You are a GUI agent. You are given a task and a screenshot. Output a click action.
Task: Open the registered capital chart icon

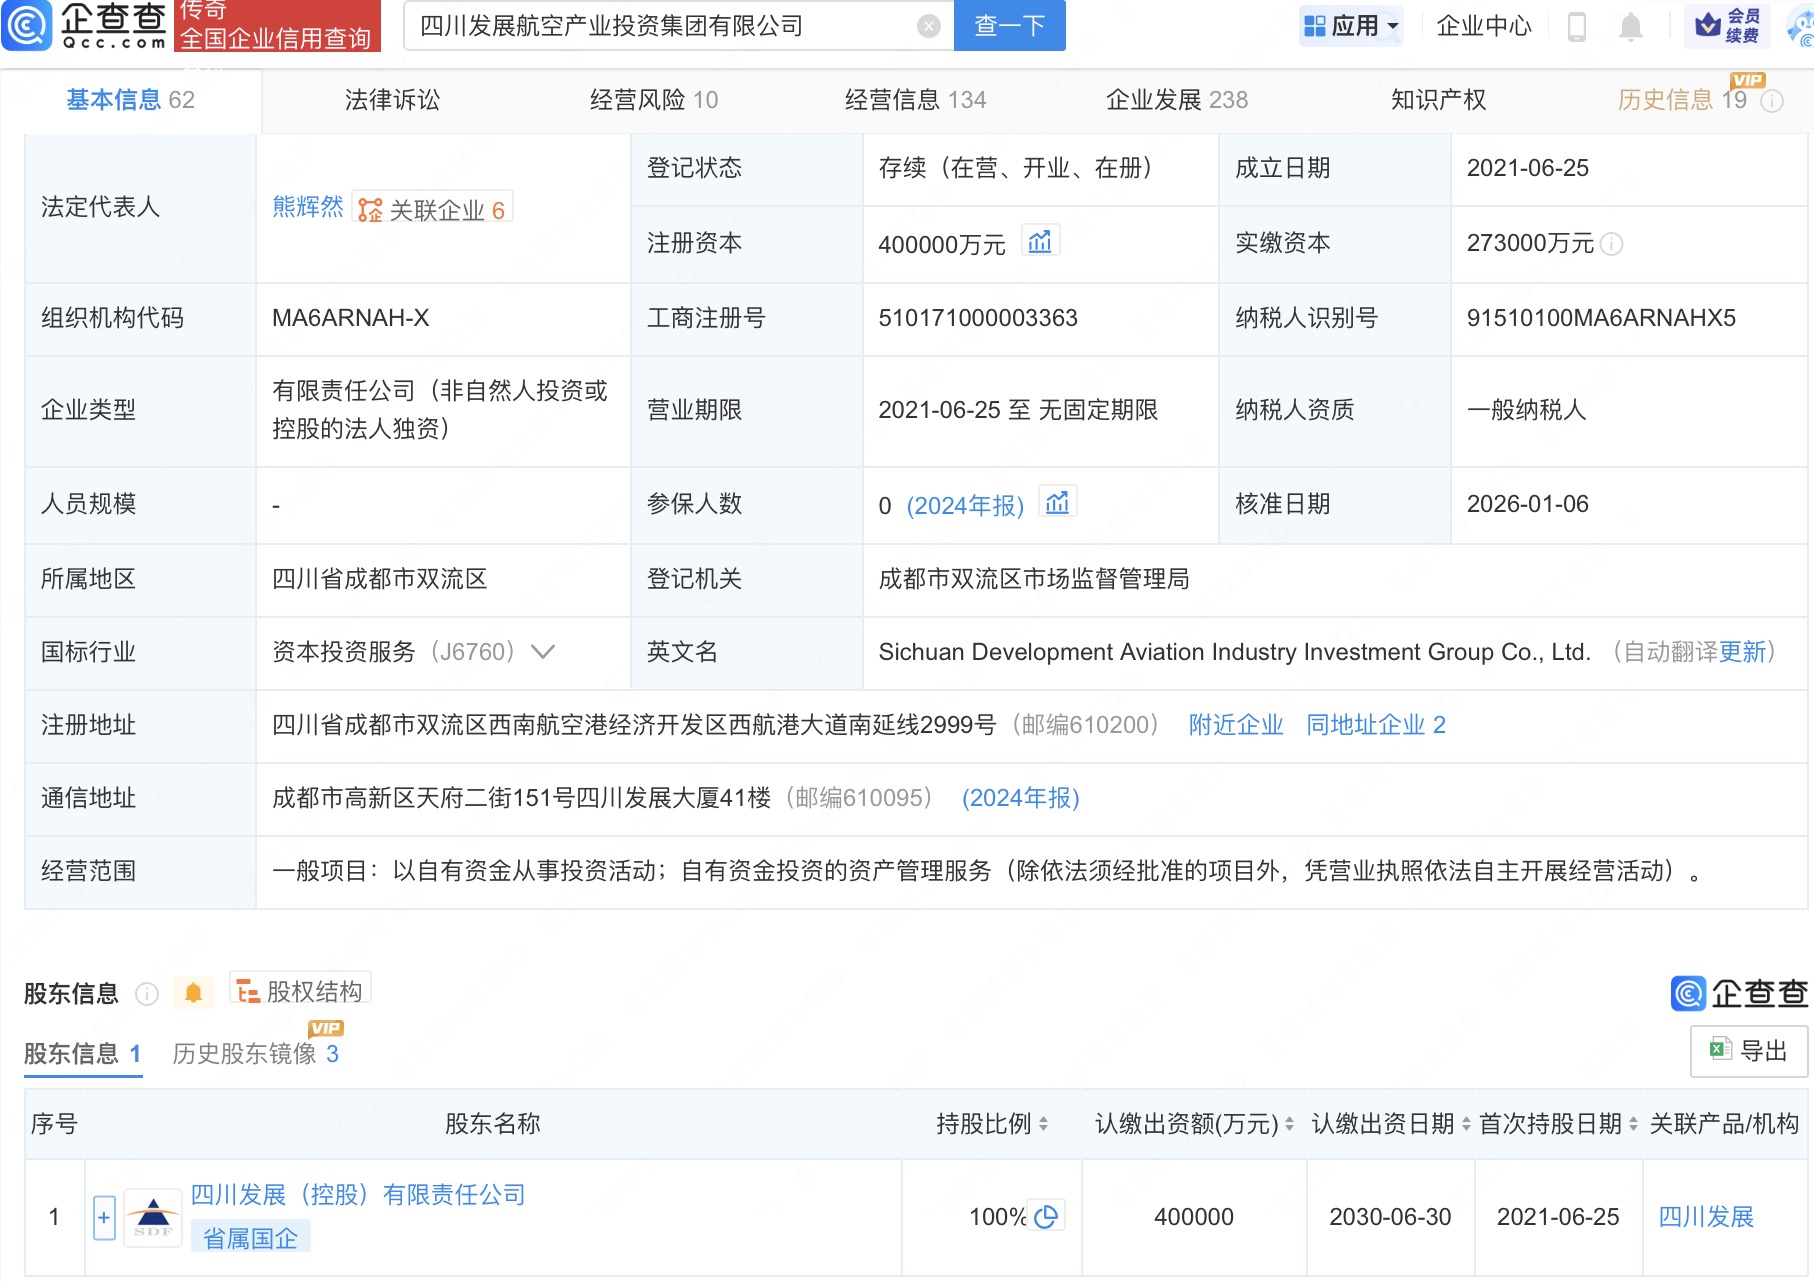[x=1040, y=242]
